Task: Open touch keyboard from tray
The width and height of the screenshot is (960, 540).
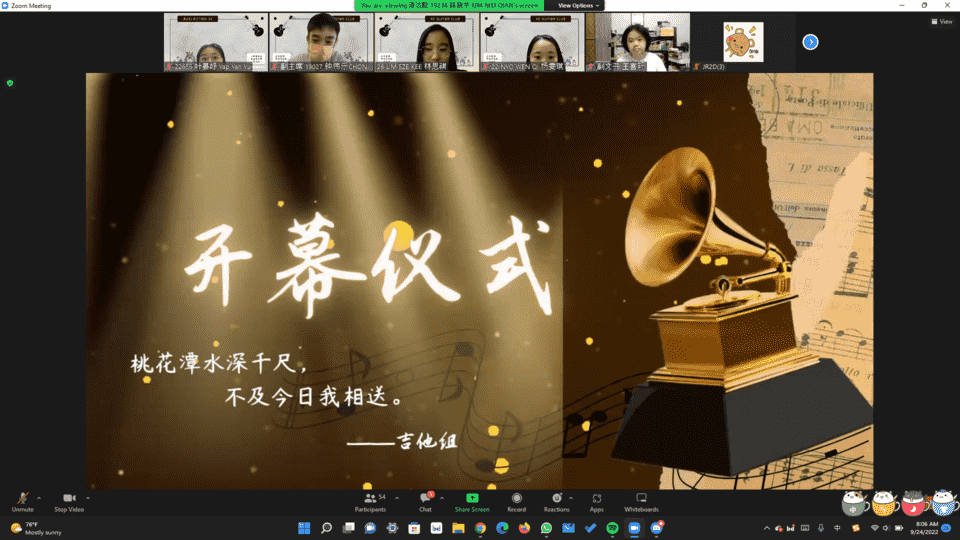Action: tap(805, 528)
